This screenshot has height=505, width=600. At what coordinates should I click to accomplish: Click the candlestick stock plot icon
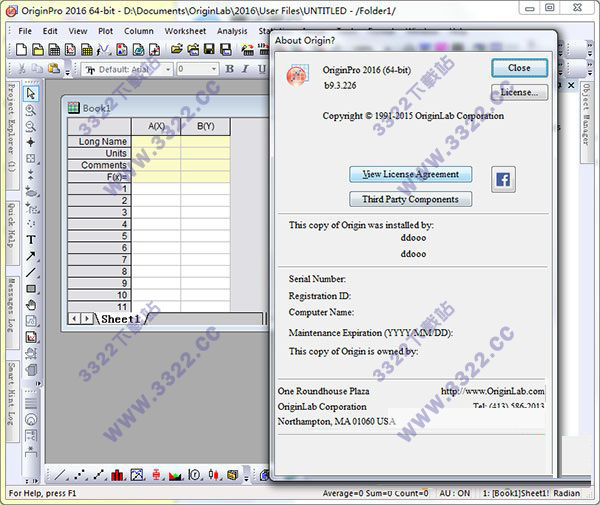214,475
